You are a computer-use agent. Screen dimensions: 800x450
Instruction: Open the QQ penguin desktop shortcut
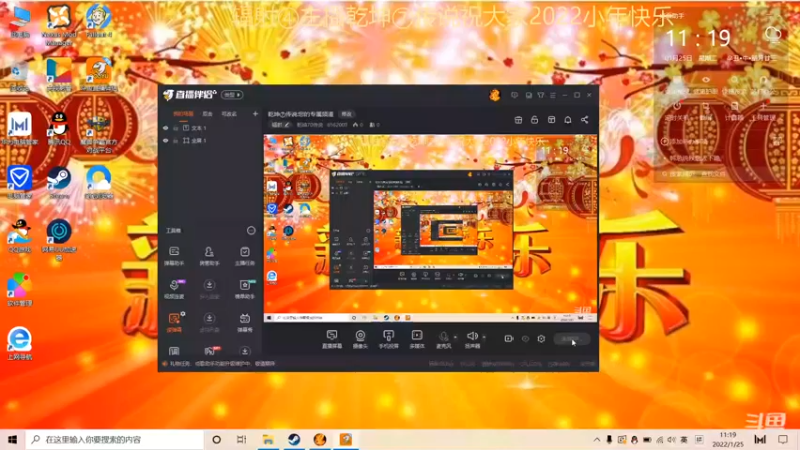[59, 129]
